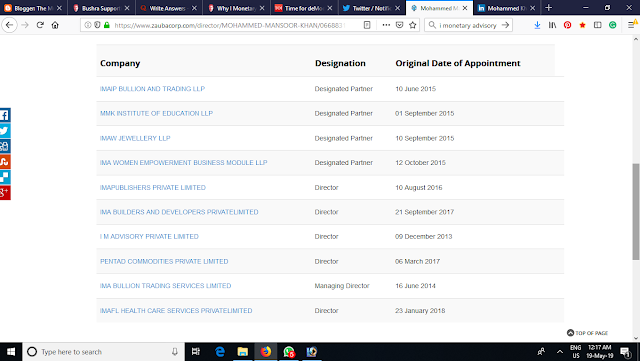Reload the current page
The image size is (640, 361).
click(40, 25)
